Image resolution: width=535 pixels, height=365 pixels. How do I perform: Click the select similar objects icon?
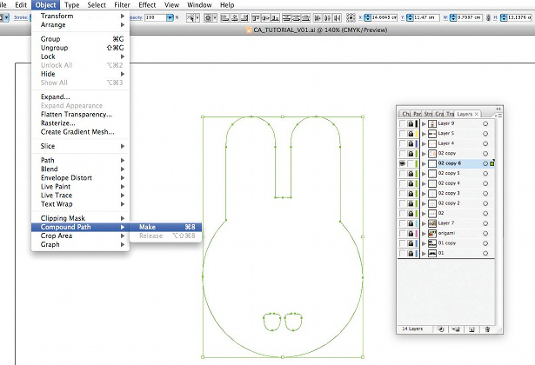191,18
